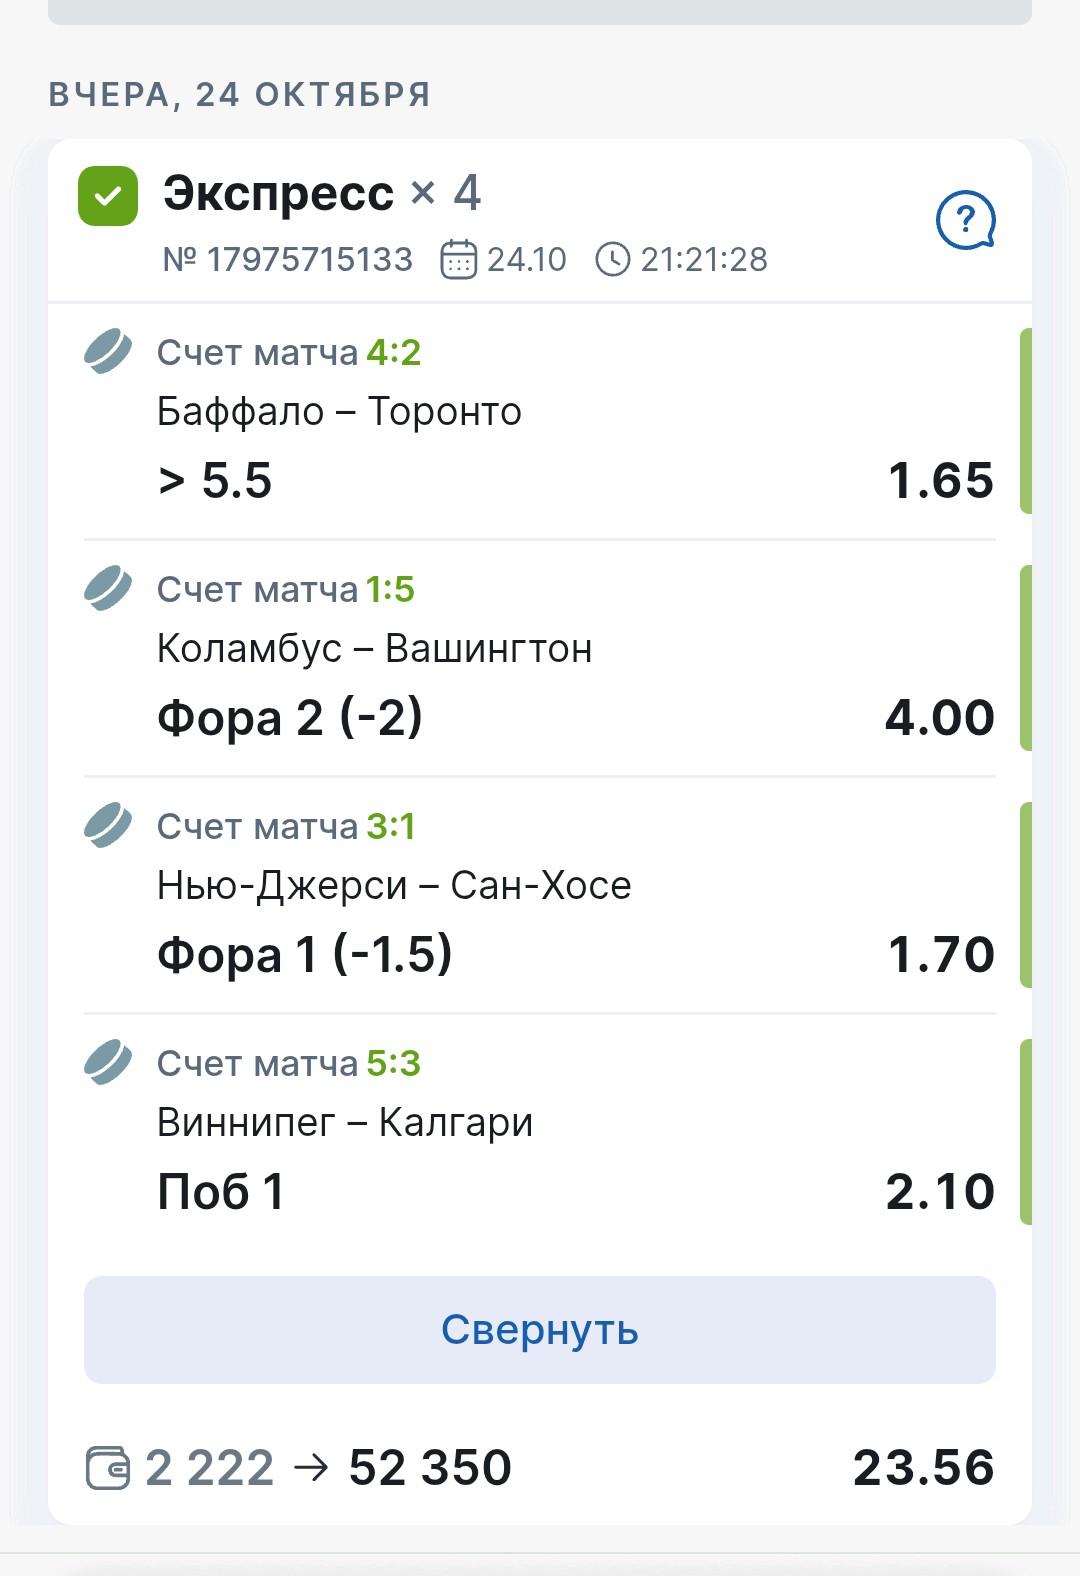1080x1576 pixels.
Task: Click the hockey puck icon beside Нью-Джерси – Сан-Хосе
Action: [x=107, y=825]
